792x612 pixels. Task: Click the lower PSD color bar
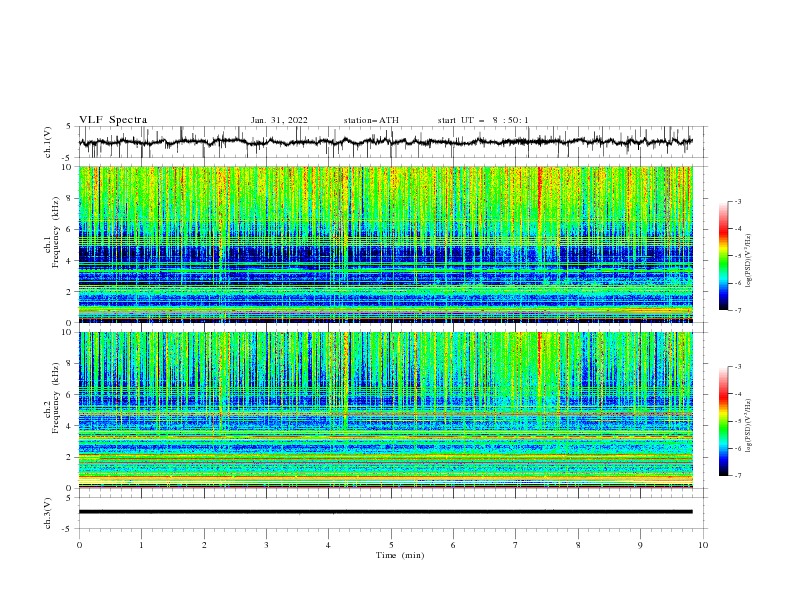coord(723,421)
